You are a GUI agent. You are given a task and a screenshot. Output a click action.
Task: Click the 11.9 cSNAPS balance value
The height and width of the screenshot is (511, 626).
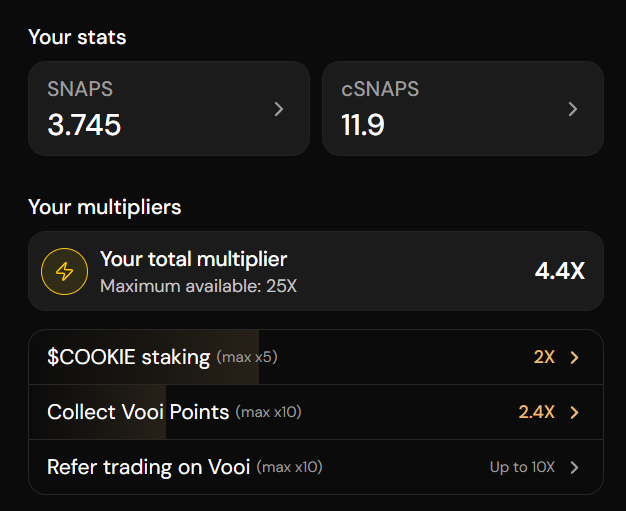[x=363, y=125]
